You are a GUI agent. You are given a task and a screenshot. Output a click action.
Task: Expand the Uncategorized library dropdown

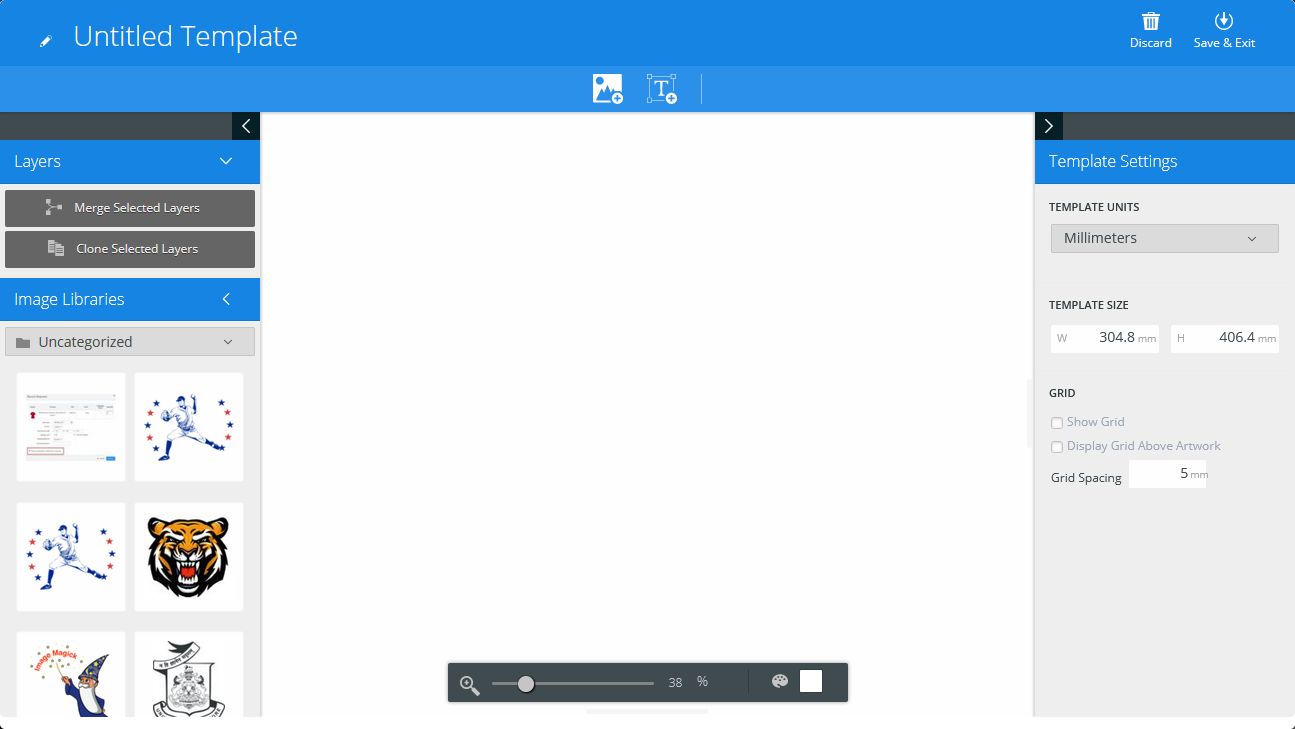[x=129, y=341]
